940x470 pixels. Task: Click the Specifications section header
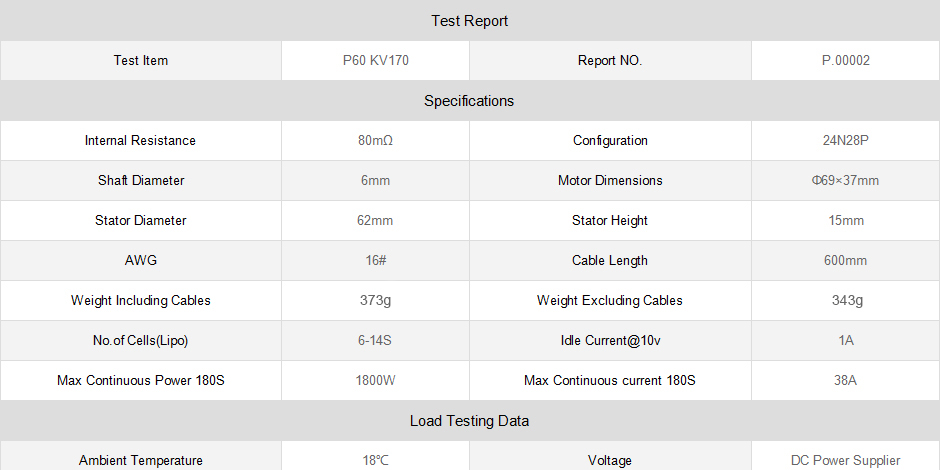[x=469, y=101]
